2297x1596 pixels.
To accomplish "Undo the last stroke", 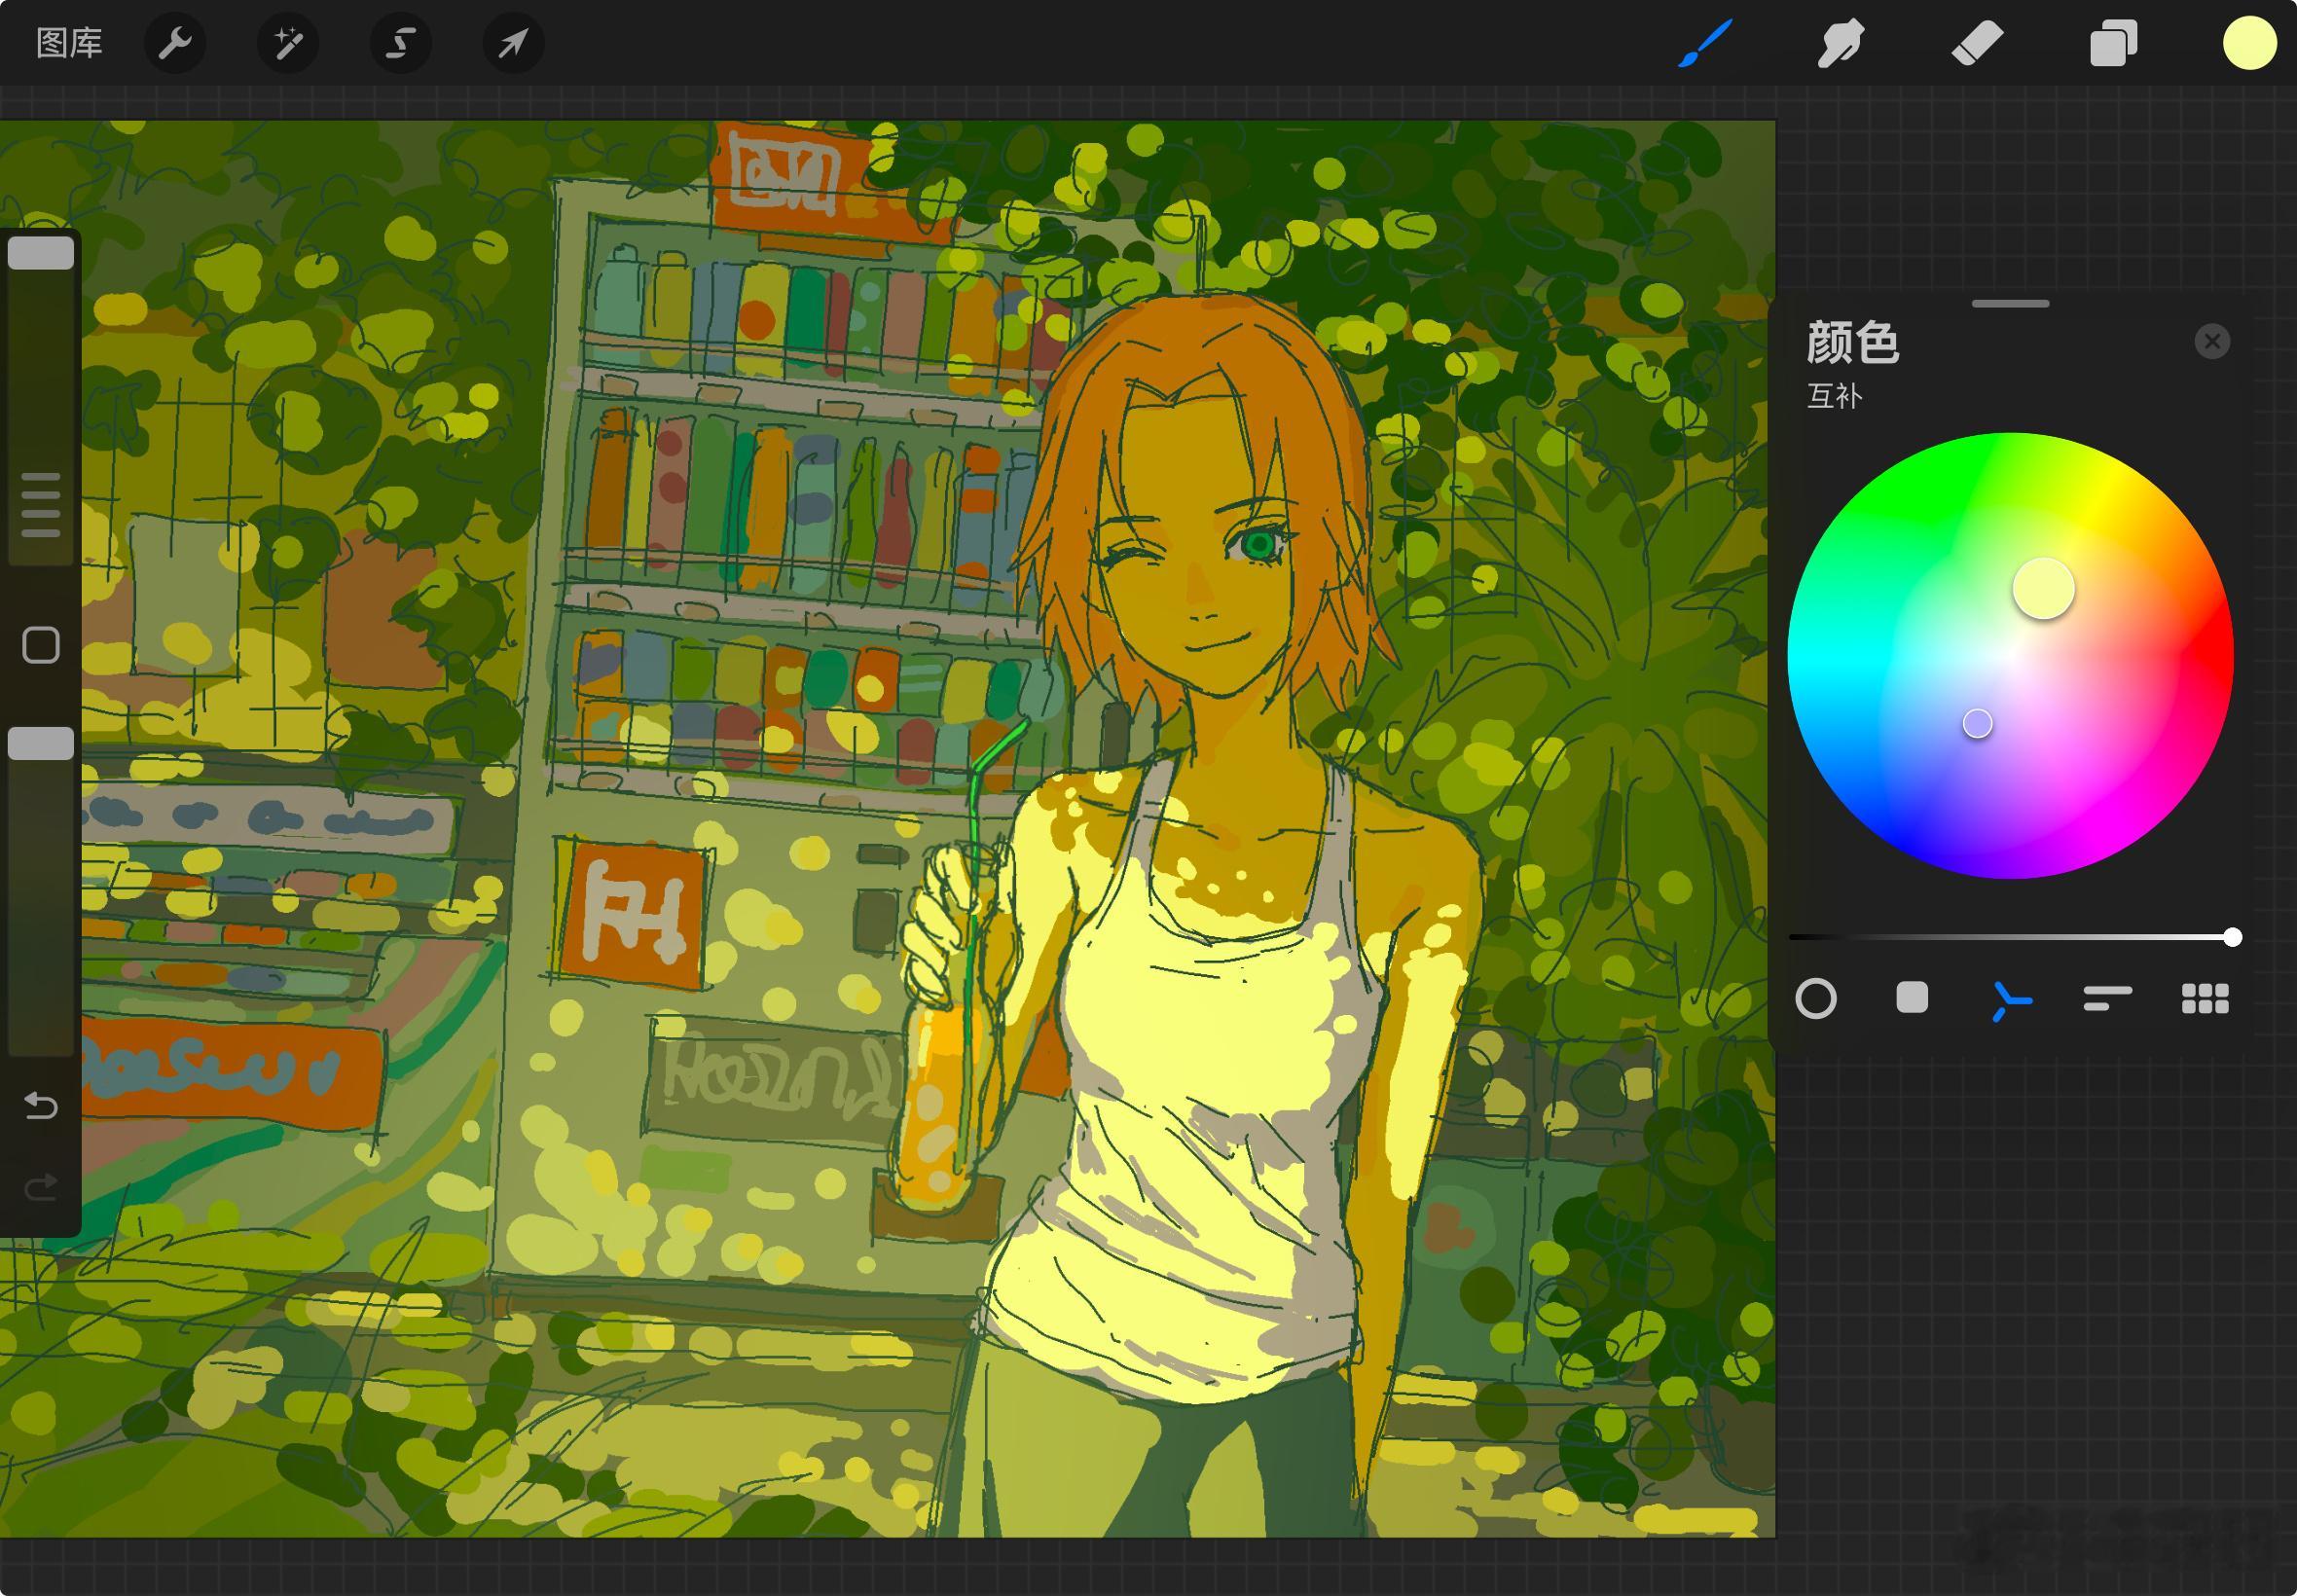I will coord(41,1105).
